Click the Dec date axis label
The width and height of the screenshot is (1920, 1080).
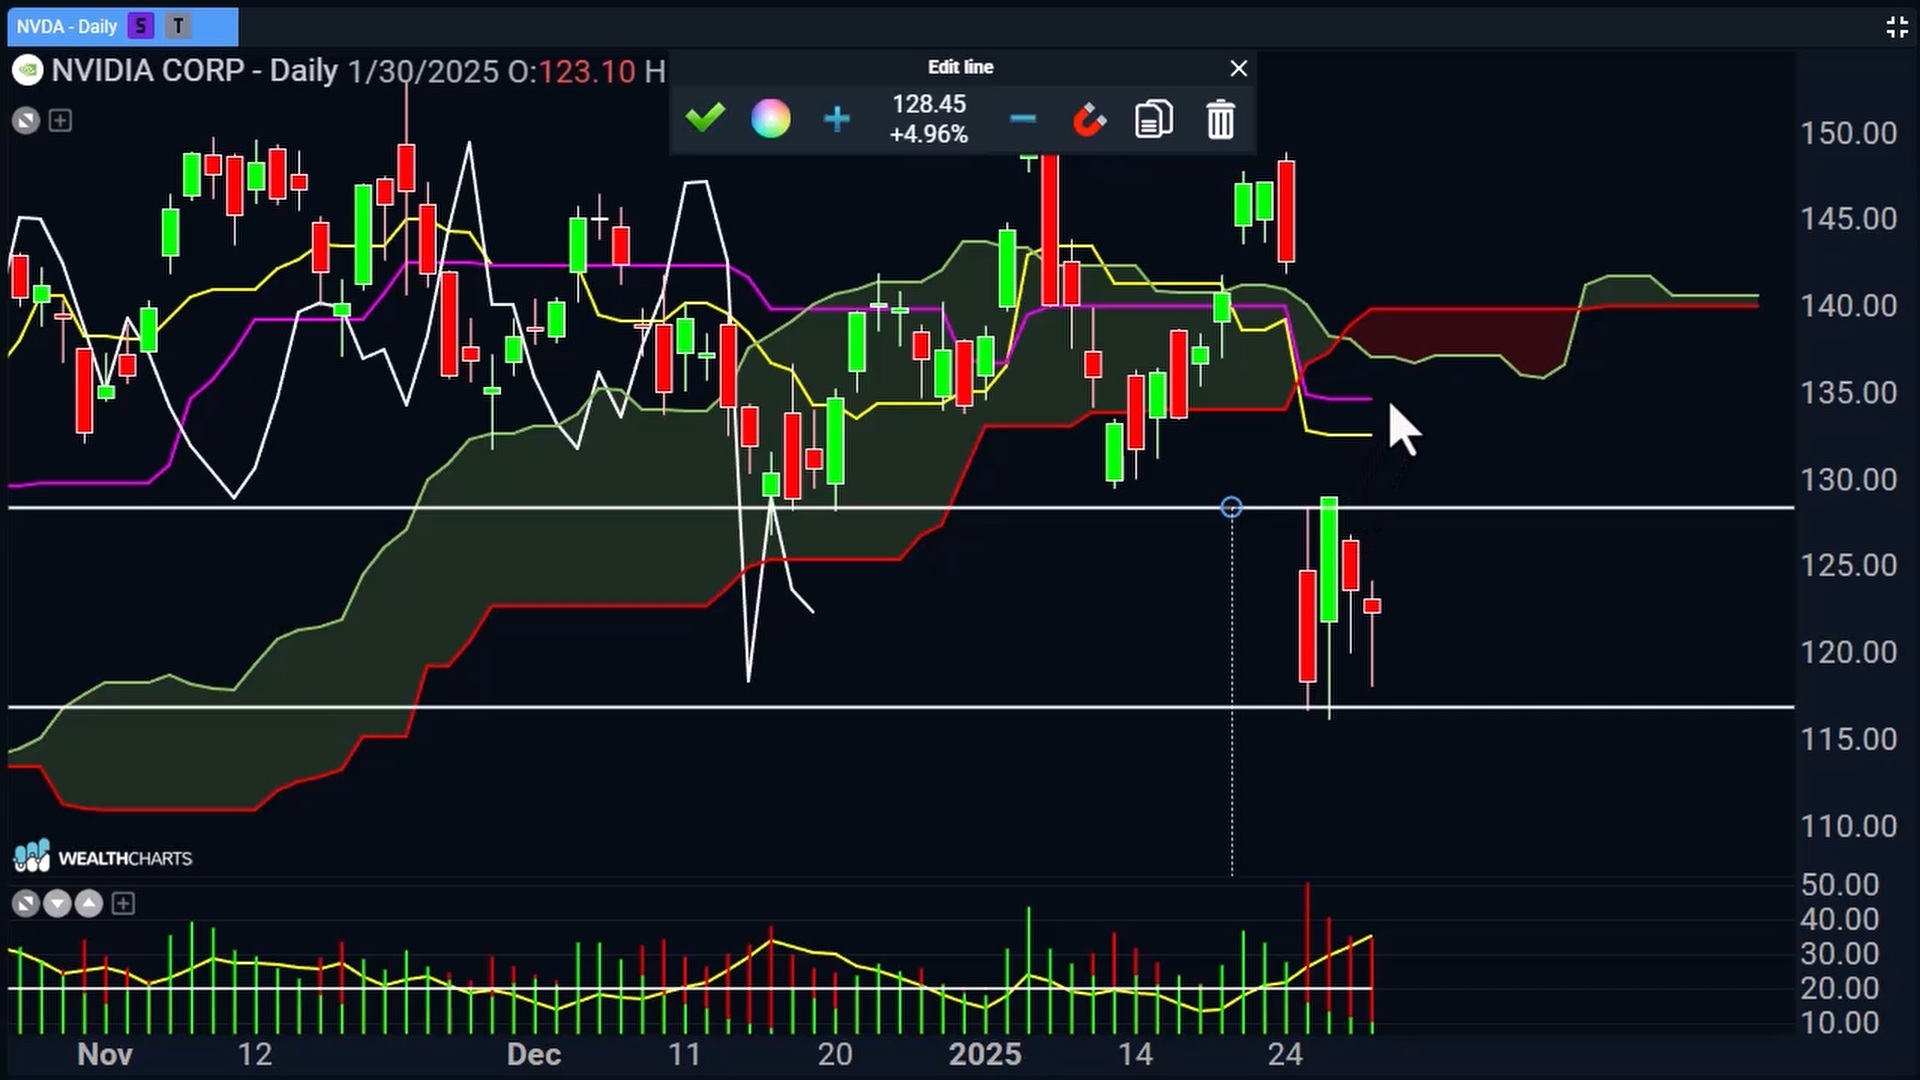pyautogui.click(x=533, y=1055)
